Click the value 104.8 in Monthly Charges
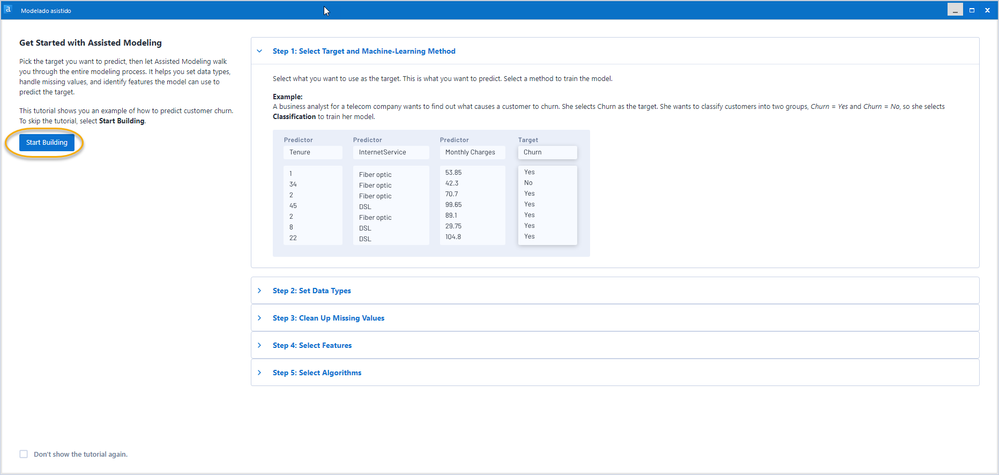999x475 pixels. click(x=452, y=236)
